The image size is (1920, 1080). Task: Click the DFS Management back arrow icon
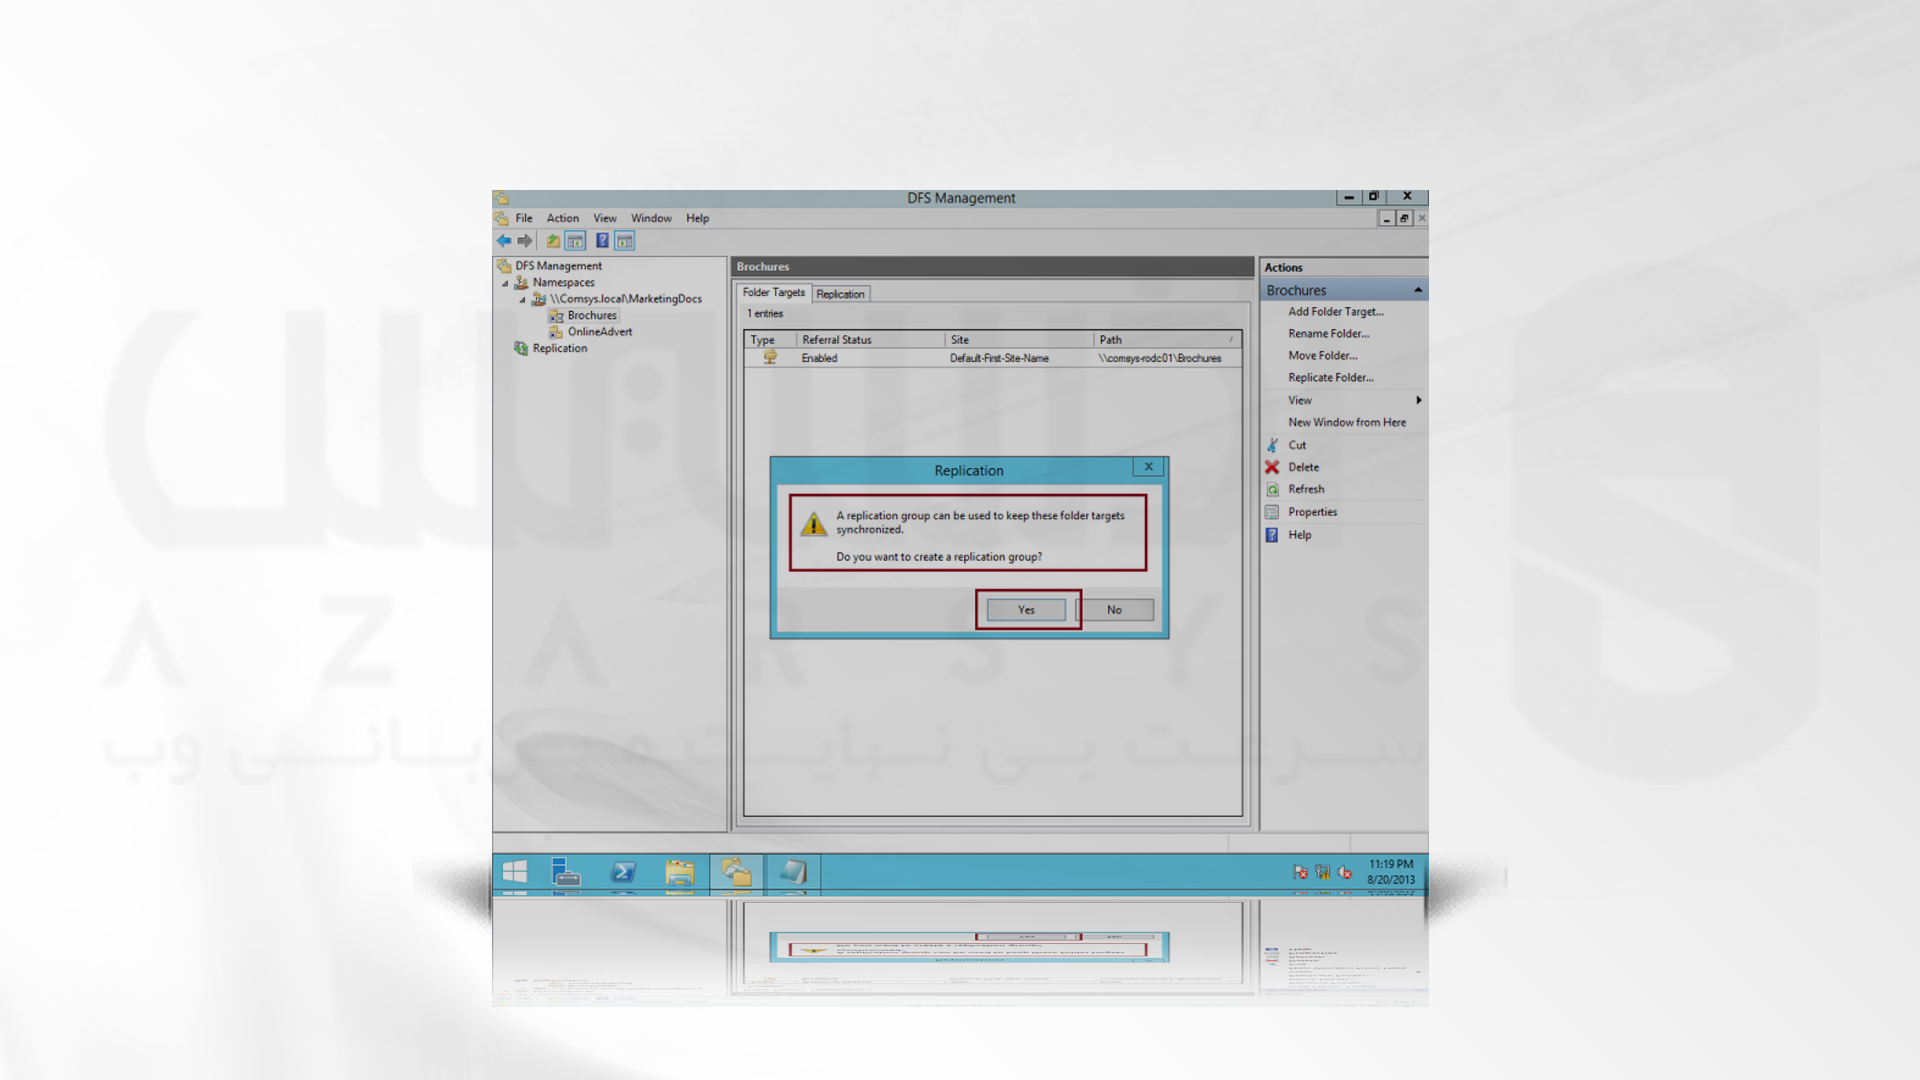504,240
